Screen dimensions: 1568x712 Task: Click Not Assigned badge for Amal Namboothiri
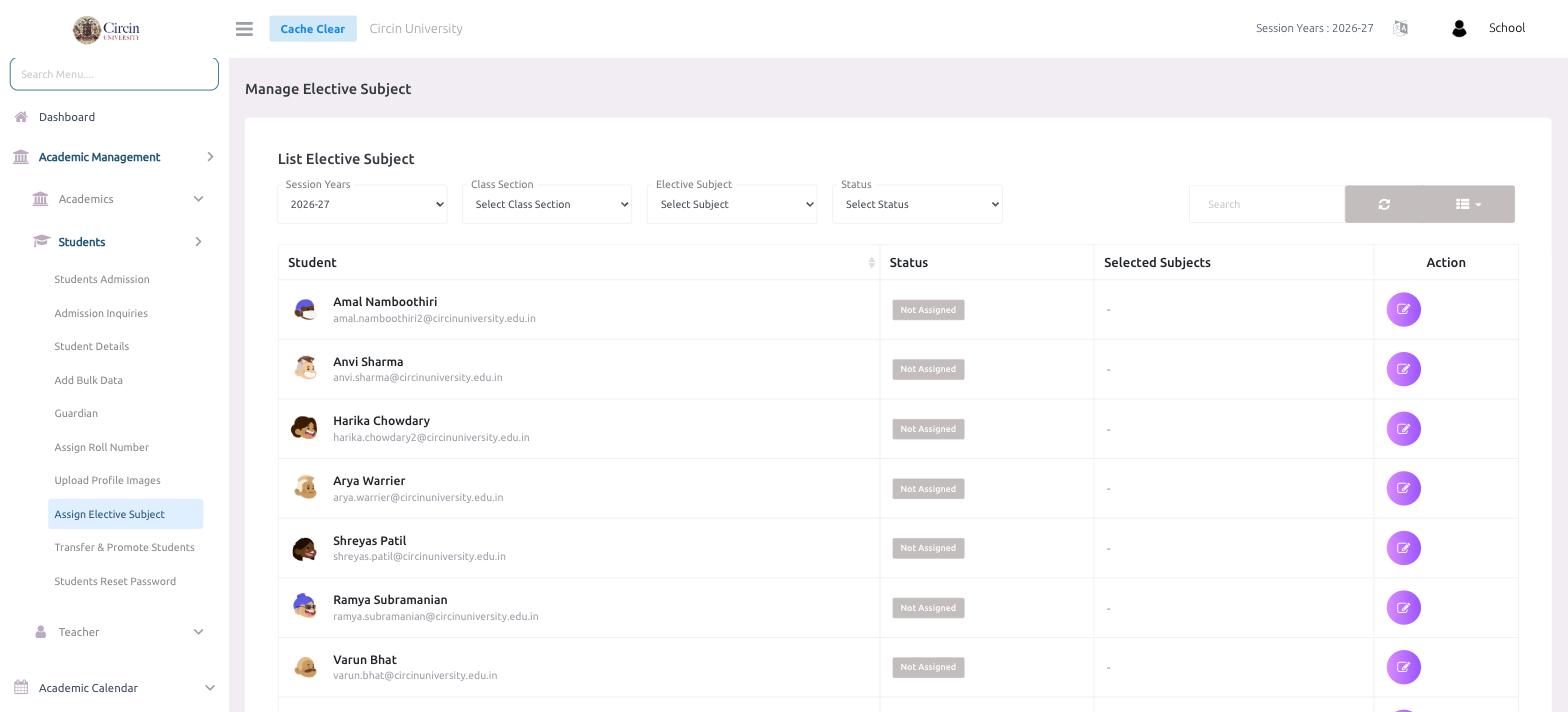[928, 310]
